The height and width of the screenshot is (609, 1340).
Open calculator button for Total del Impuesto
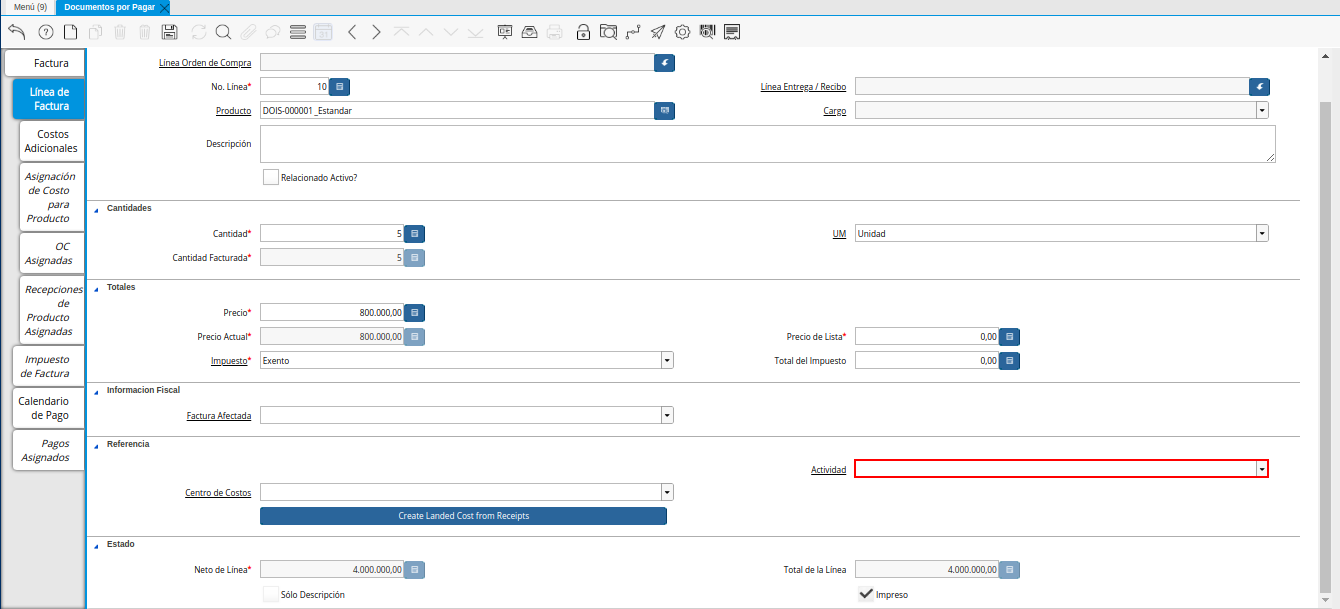point(1009,361)
